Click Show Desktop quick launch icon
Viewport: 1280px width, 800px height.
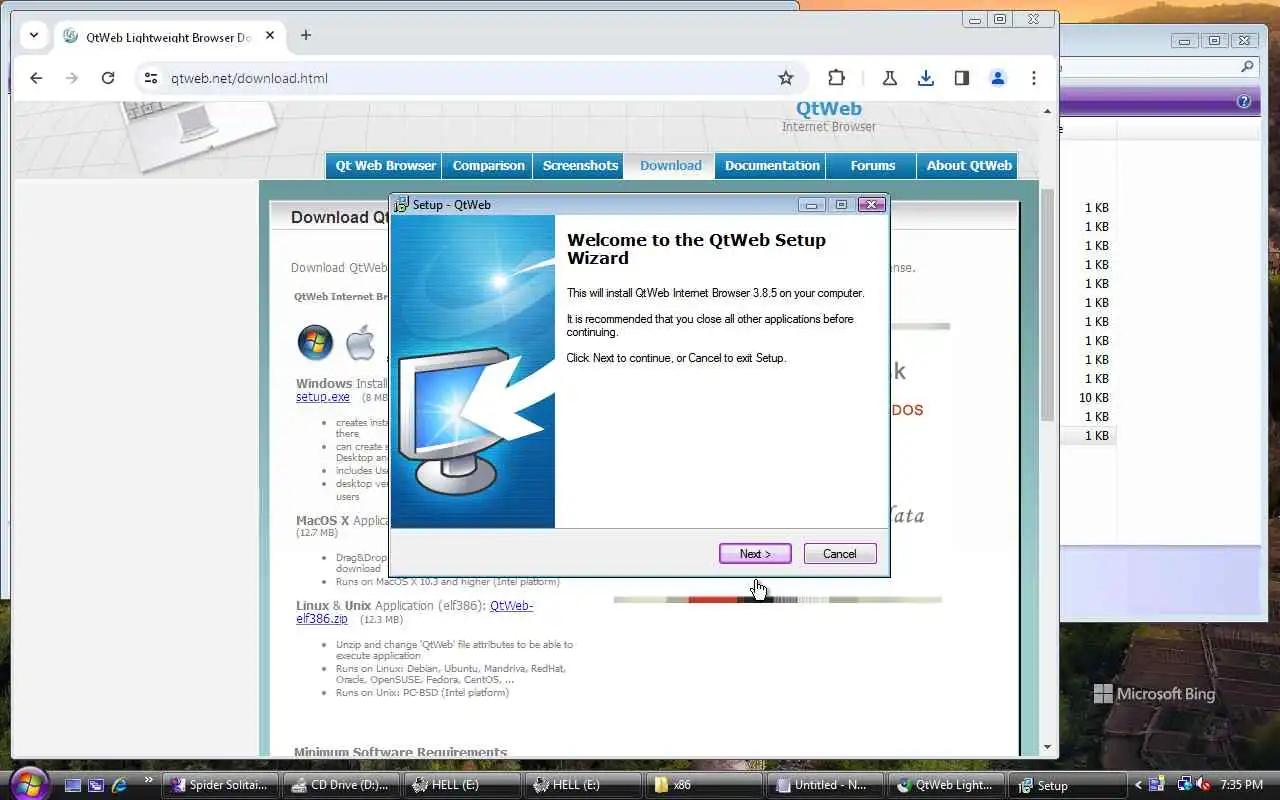73,785
